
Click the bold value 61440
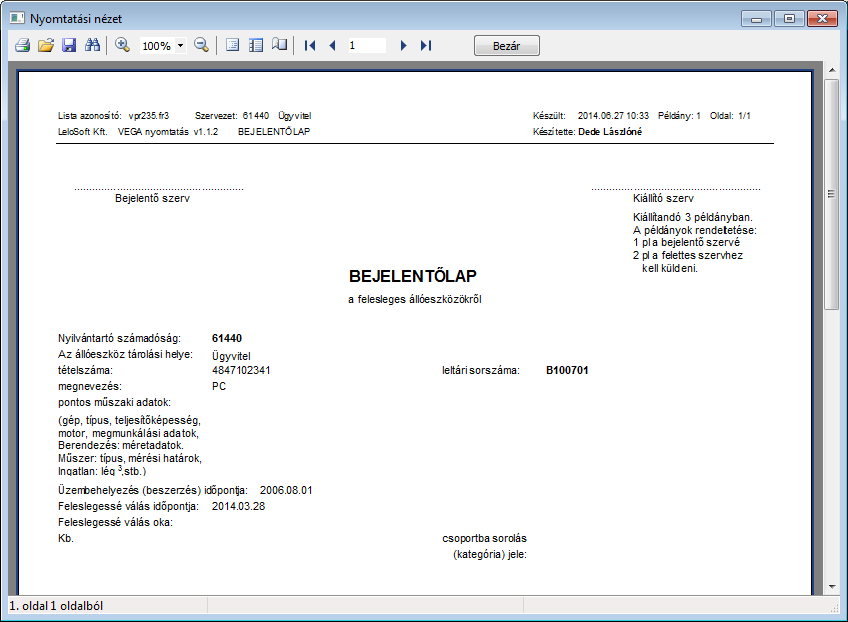(x=227, y=339)
